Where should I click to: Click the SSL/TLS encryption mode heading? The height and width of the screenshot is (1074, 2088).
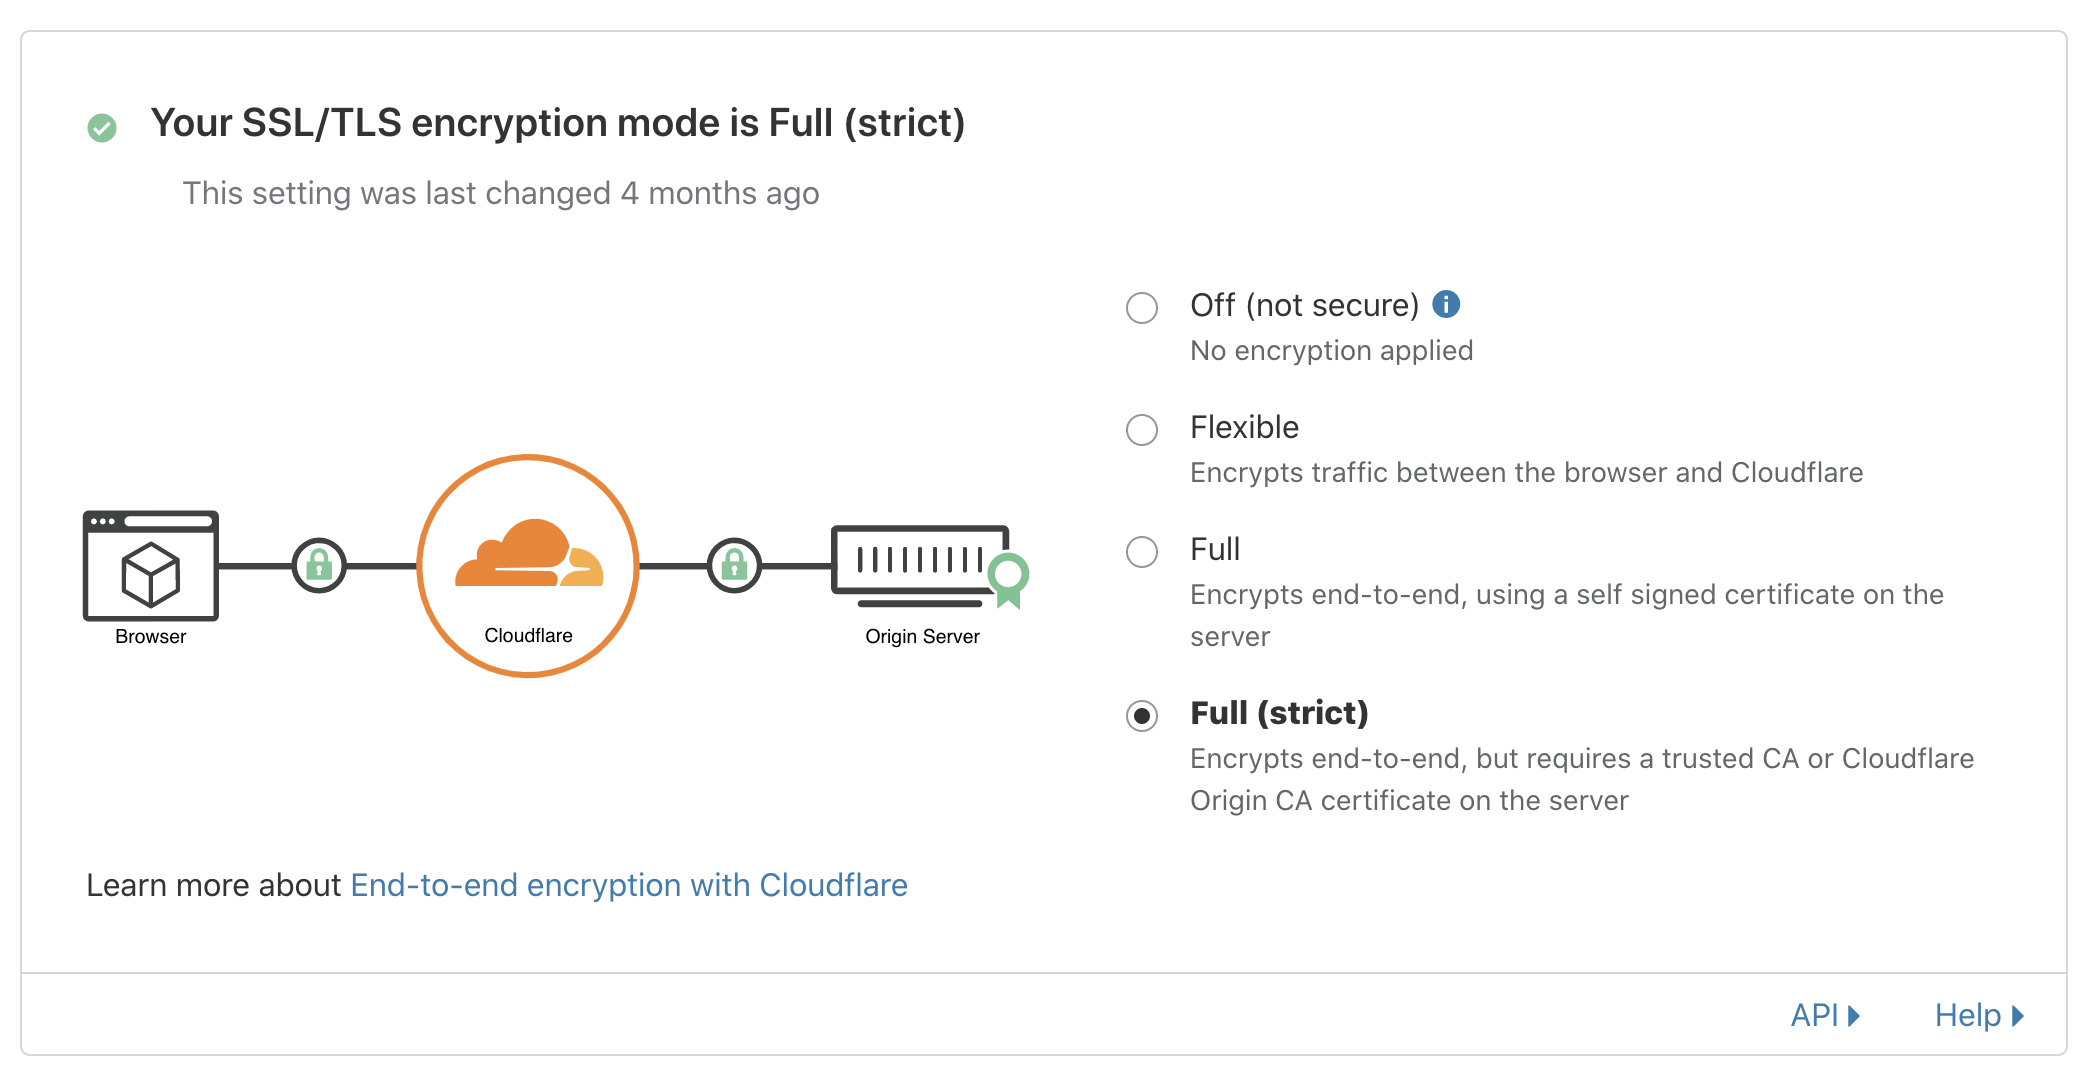click(557, 123)
